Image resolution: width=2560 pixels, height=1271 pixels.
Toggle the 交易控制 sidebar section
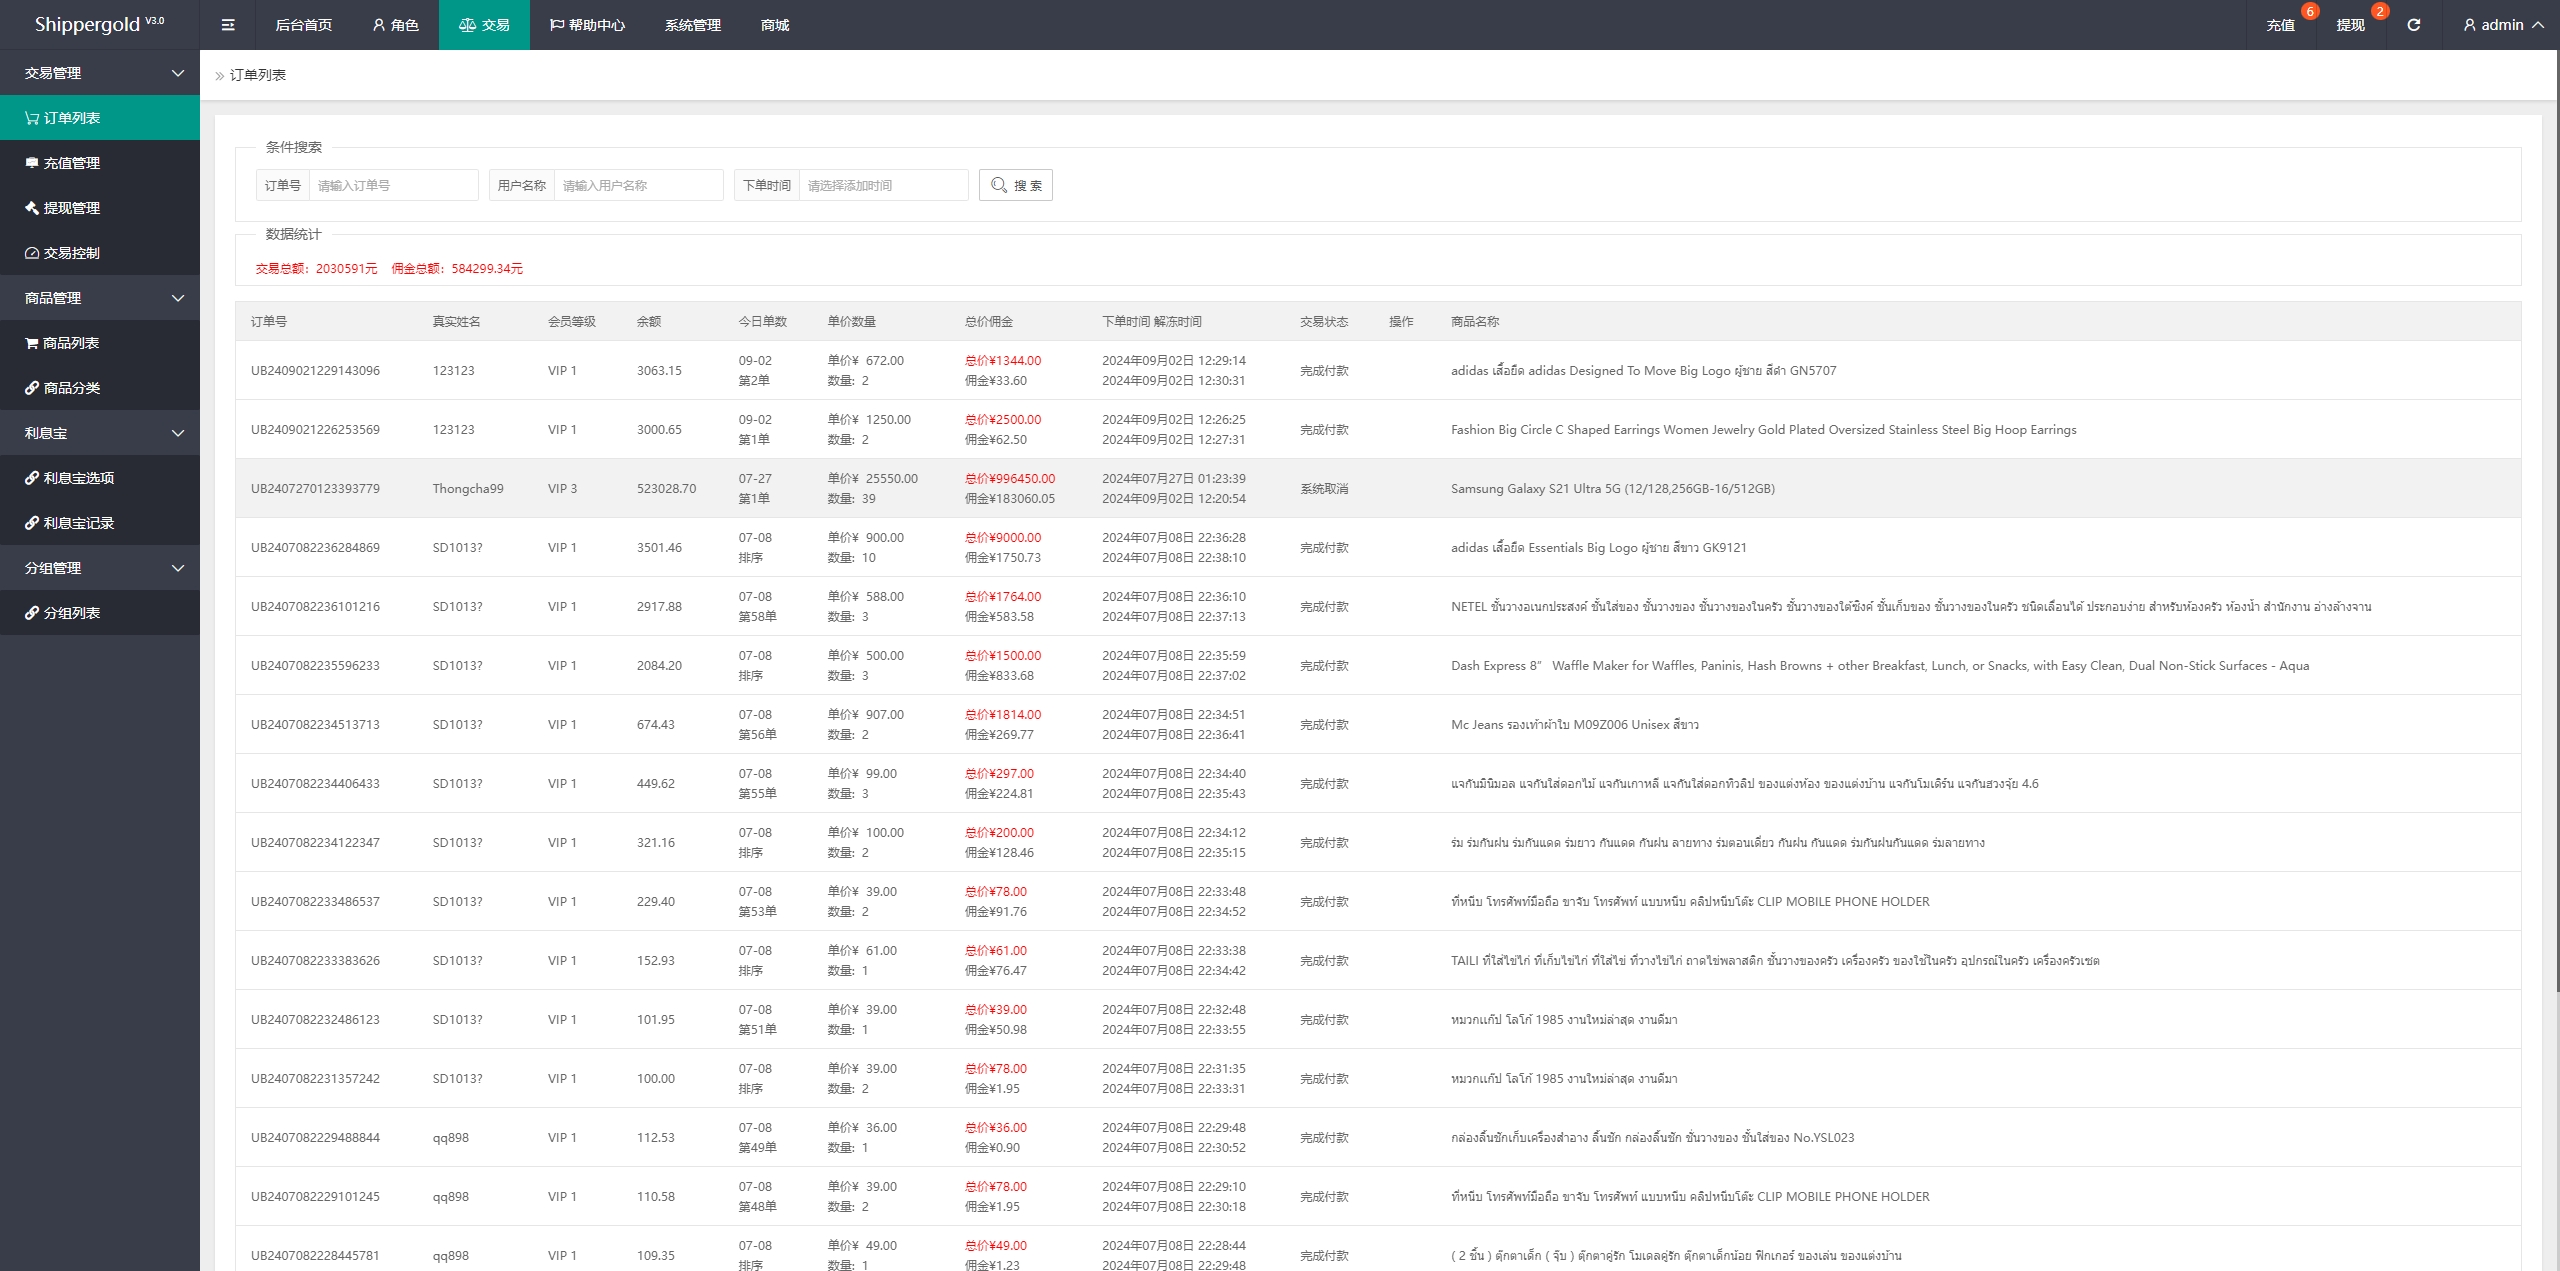[100, 252]
